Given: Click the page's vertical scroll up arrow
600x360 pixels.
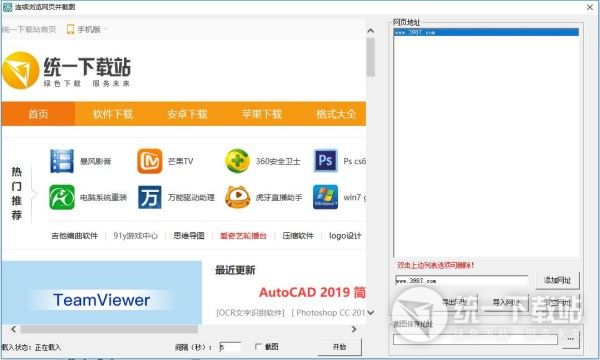Looking at the screenshot, I should point(370,31).
